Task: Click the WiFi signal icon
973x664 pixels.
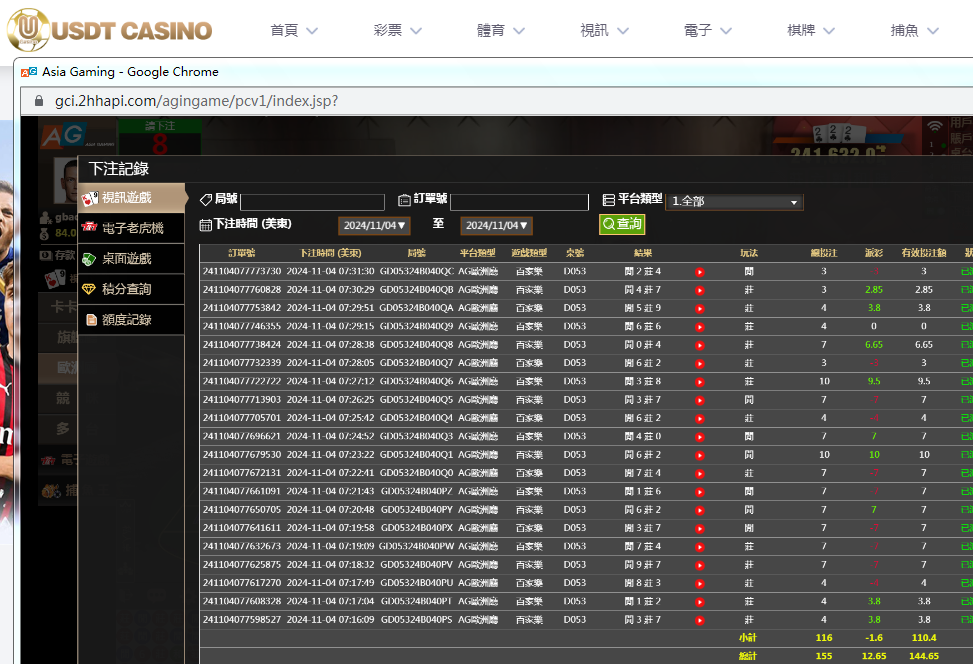Action: (934, 128)
